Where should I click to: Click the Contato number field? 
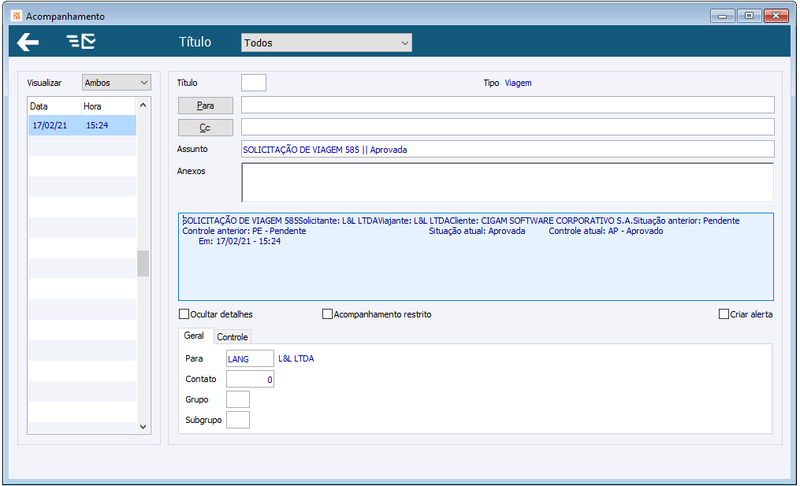pos(250,379)
